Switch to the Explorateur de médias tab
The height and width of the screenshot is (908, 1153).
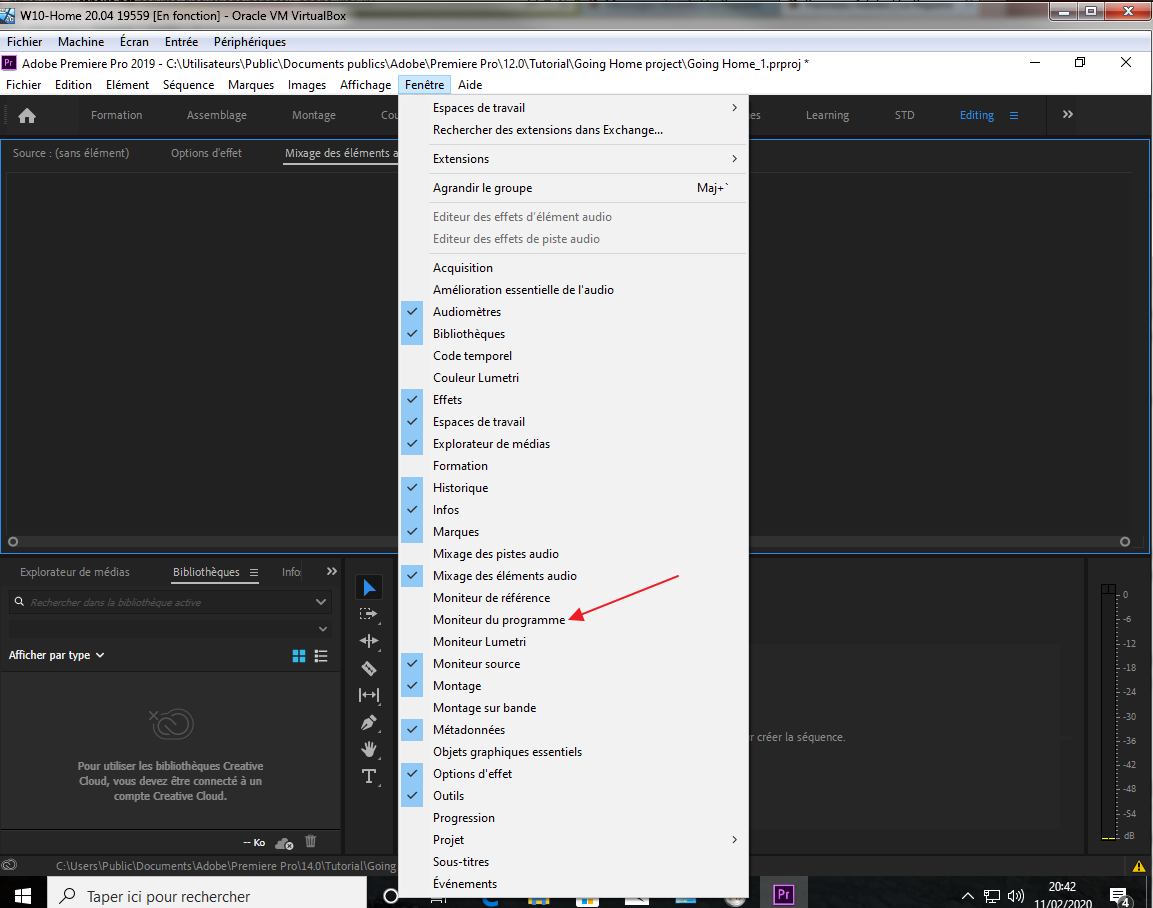coord(75,572)
